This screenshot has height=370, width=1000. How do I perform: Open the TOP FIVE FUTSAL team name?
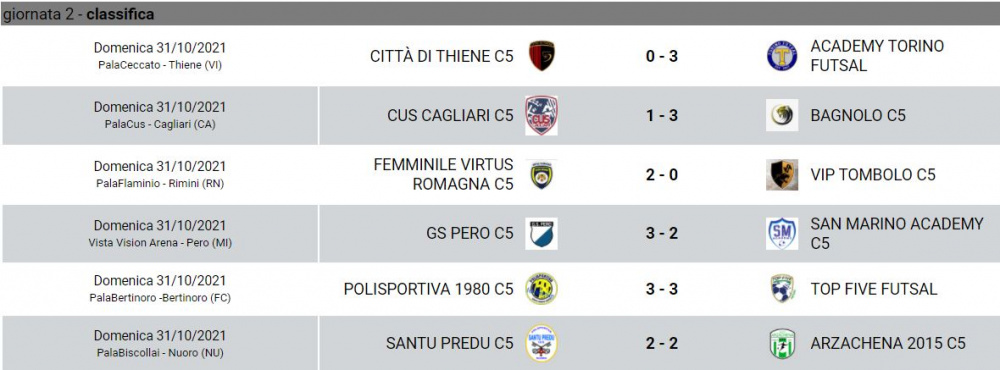coord(874,289)
